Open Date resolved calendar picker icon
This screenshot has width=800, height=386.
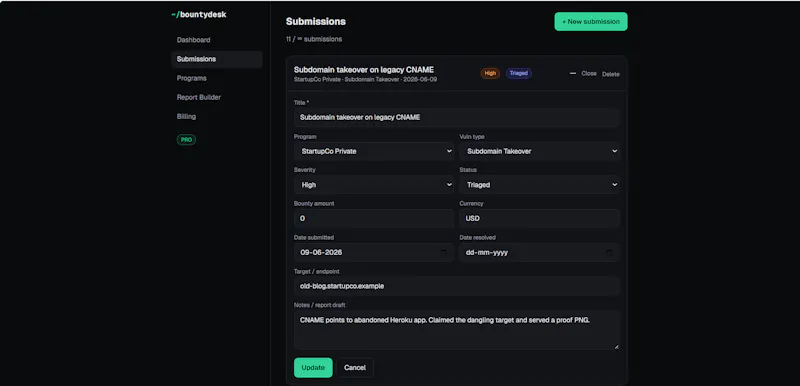(x=609, y=252)
